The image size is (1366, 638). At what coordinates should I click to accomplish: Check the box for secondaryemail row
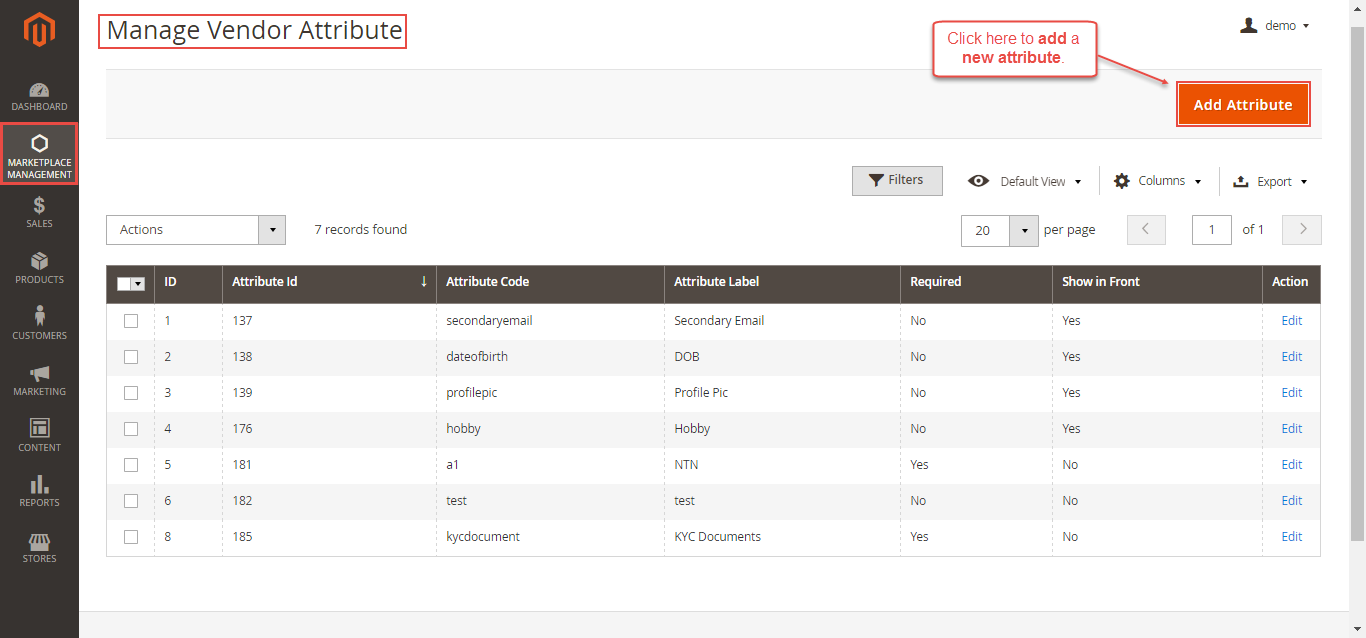(131, 321)
